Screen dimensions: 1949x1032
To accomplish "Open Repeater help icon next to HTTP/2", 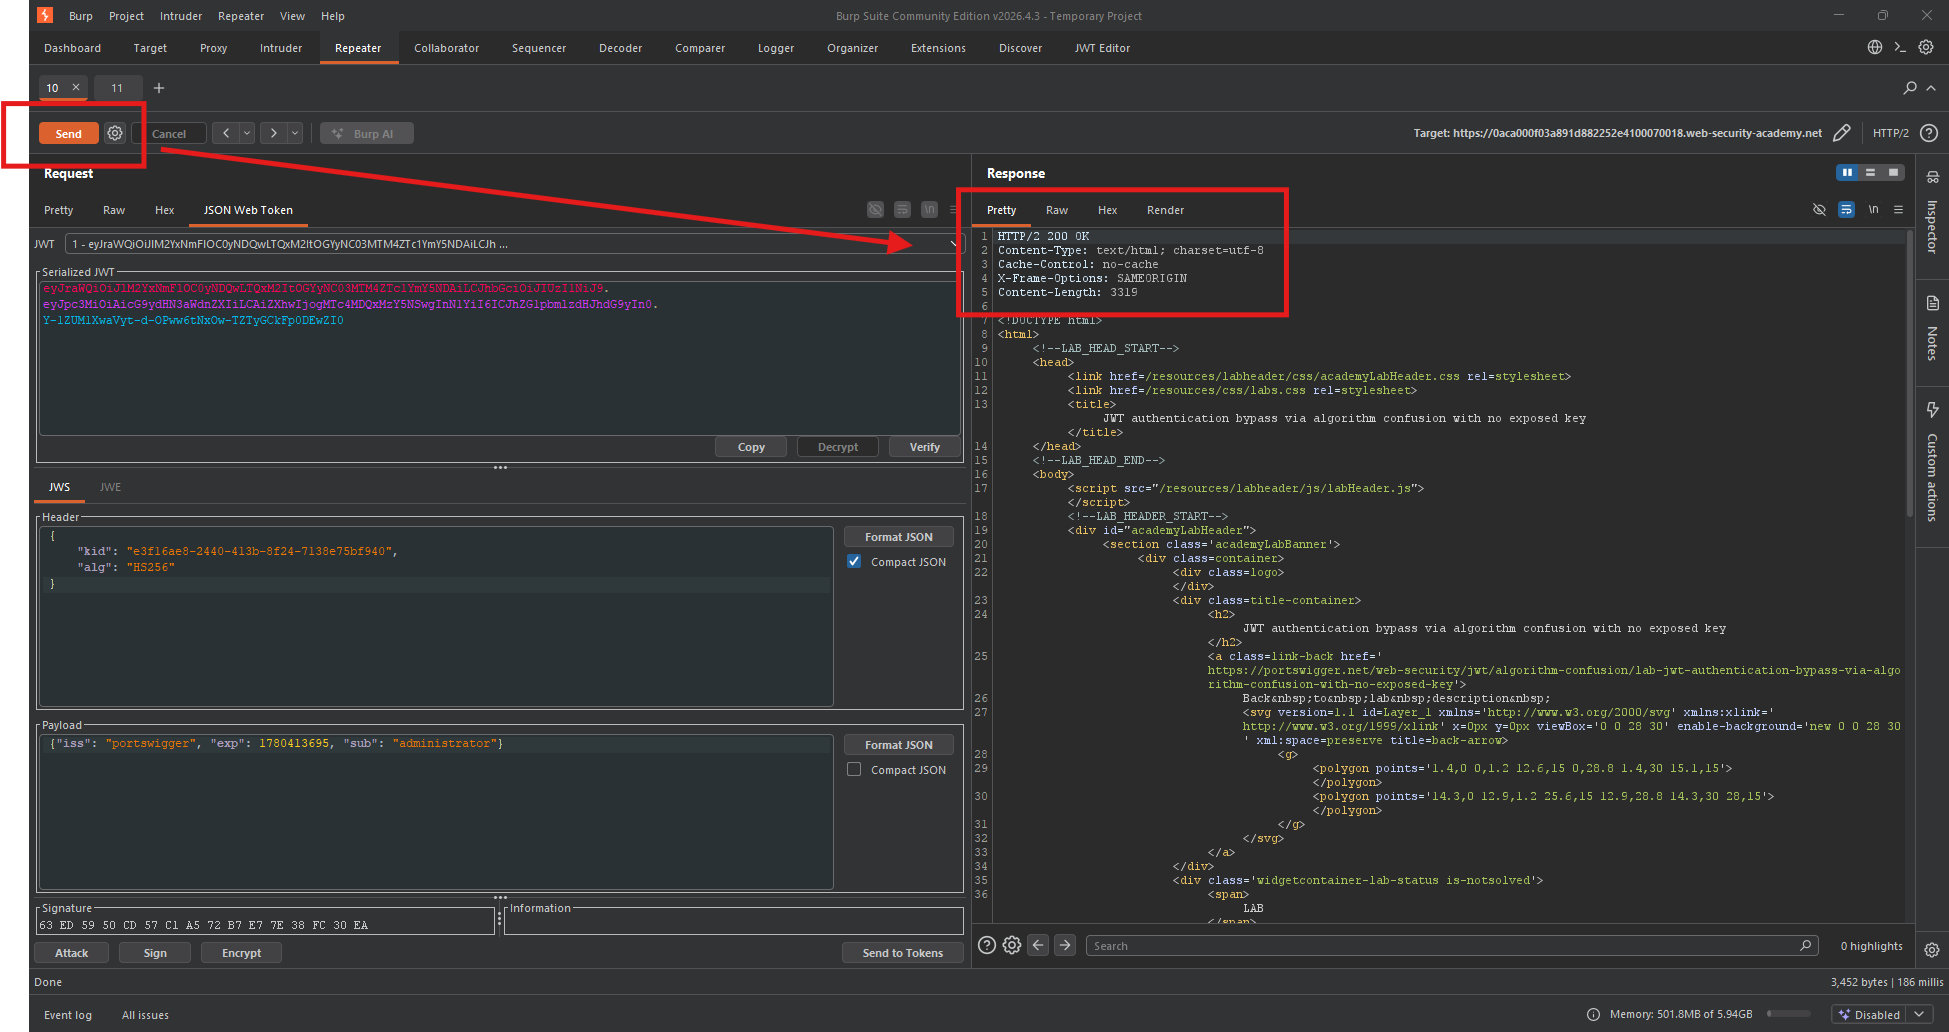I will (x=1929, y=133).
